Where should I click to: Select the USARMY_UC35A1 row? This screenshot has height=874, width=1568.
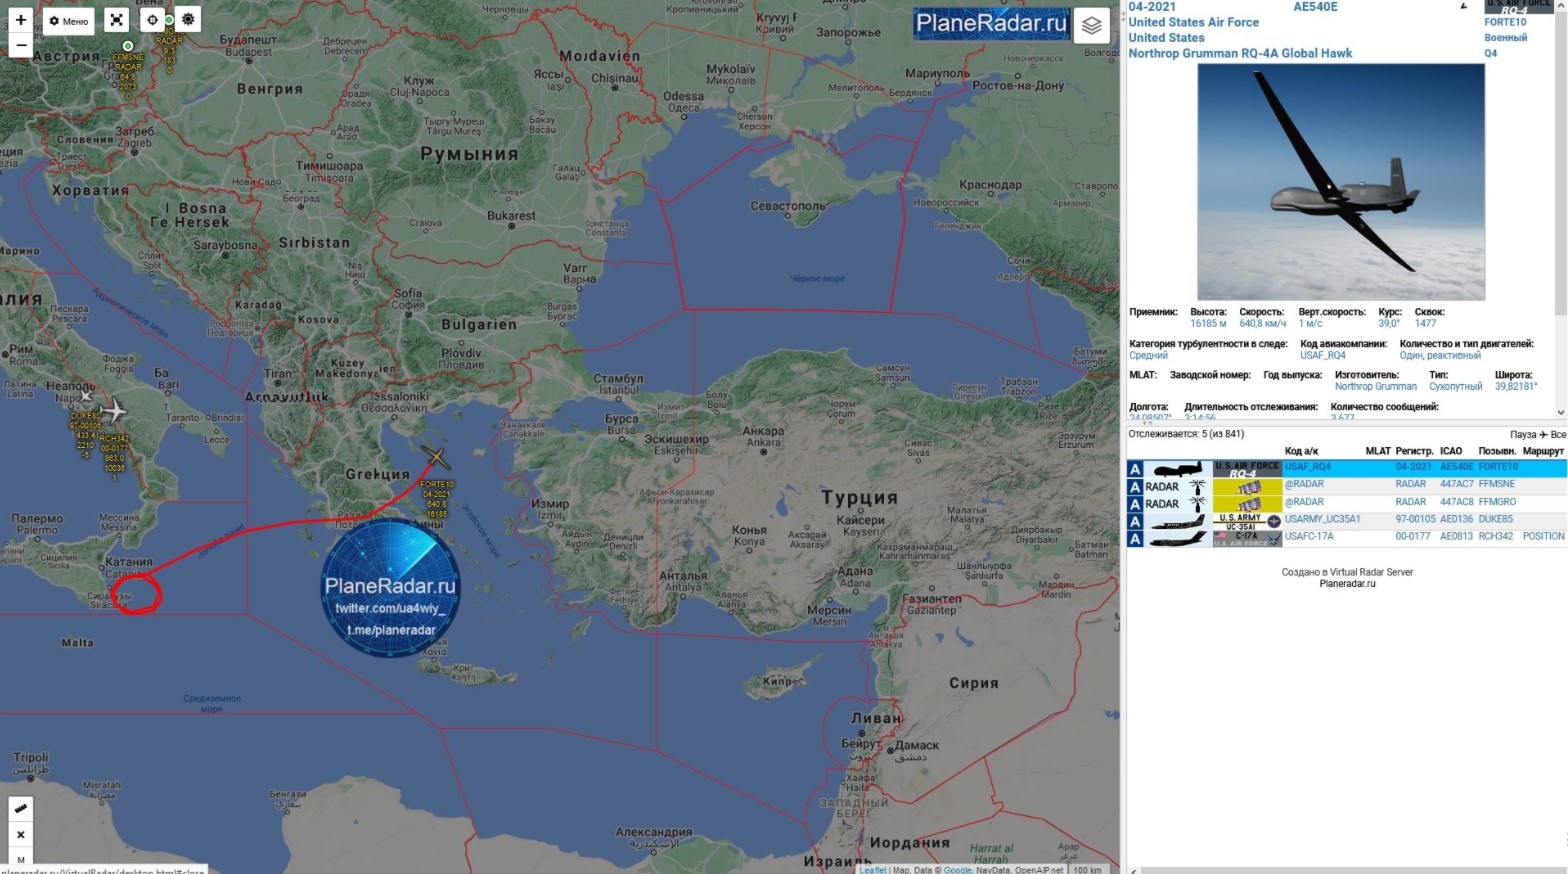coord(1346,520)
